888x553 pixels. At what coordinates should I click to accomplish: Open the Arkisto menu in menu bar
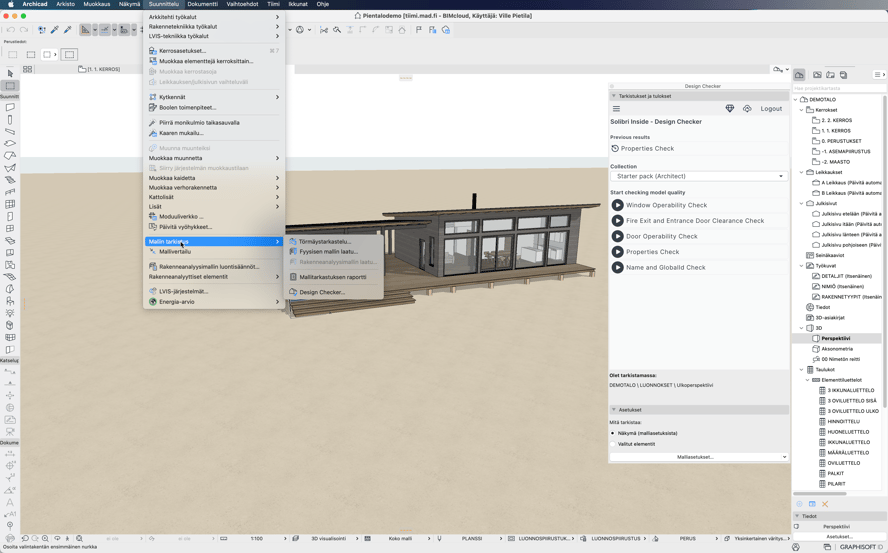(x=66, y=4)
